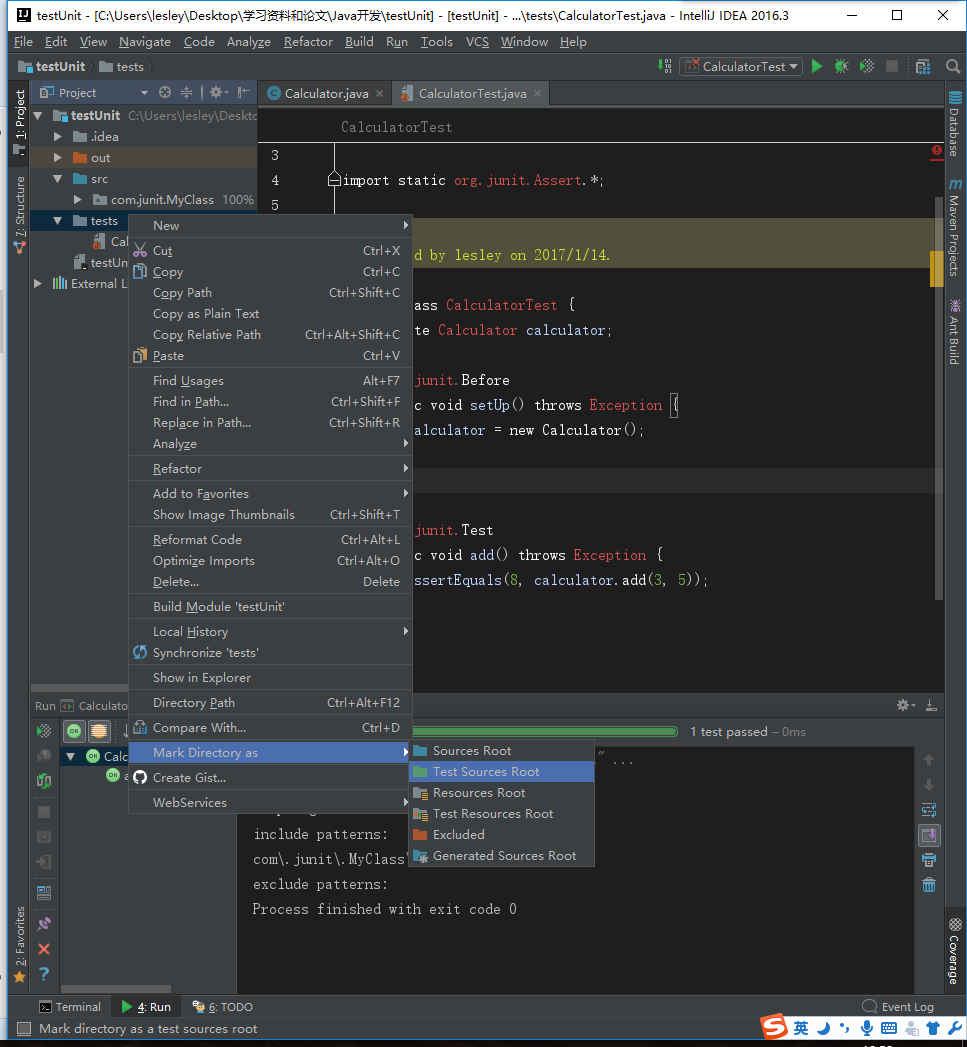Open Sogou toolbox wrench icon

956,1028
